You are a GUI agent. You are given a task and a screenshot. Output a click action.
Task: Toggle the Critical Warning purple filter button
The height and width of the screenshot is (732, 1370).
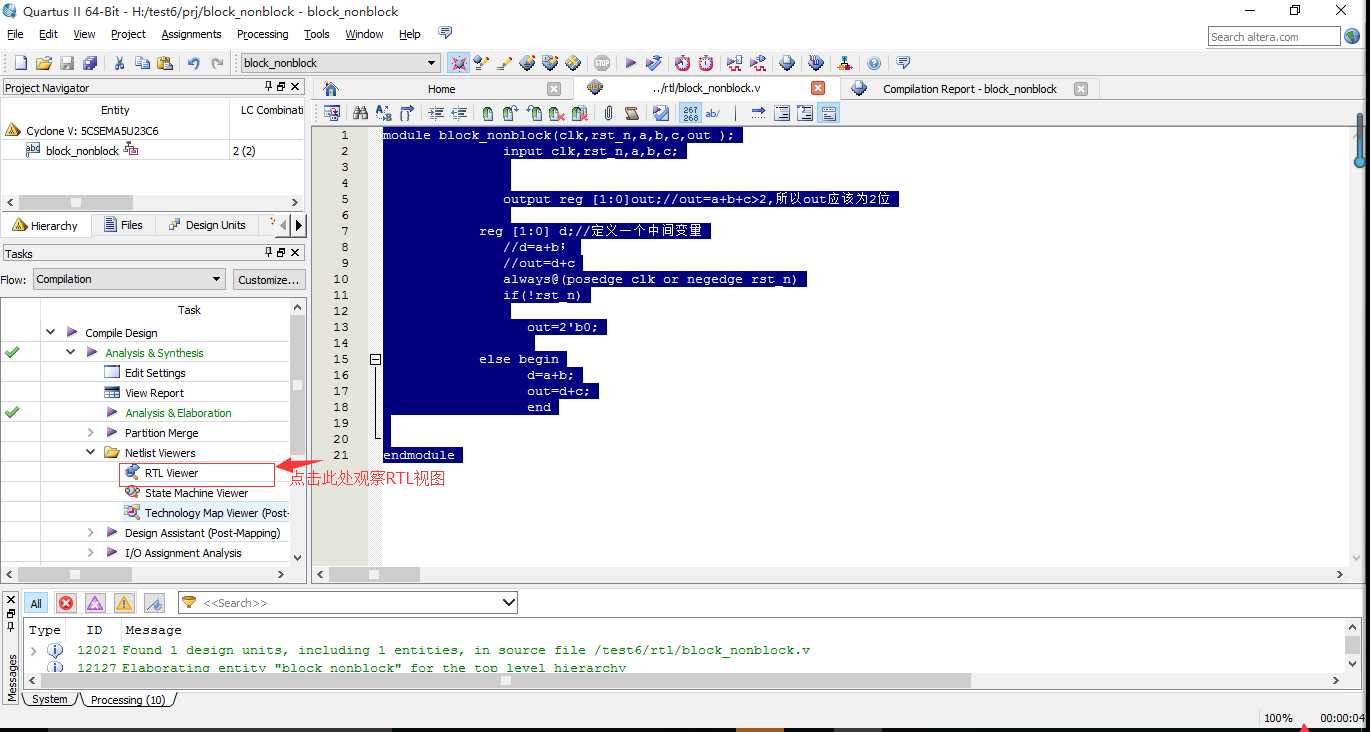coord(95,603)
